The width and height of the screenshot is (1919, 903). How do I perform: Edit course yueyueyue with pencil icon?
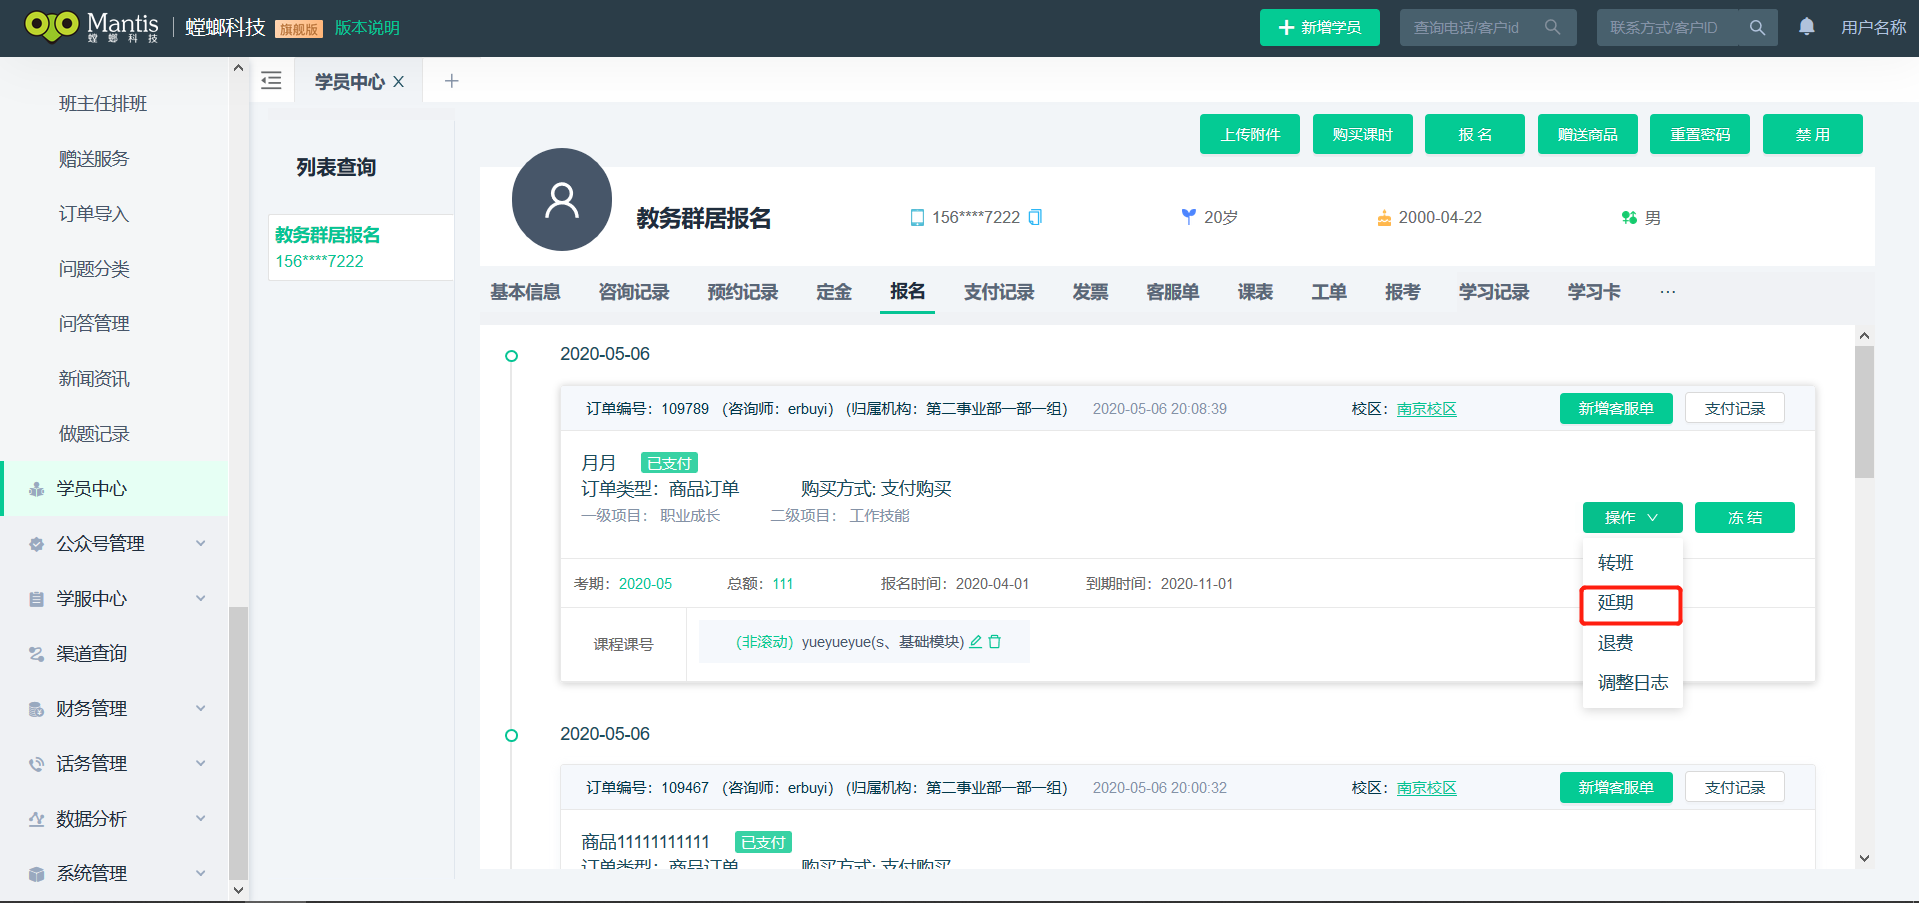click(976, 642)
